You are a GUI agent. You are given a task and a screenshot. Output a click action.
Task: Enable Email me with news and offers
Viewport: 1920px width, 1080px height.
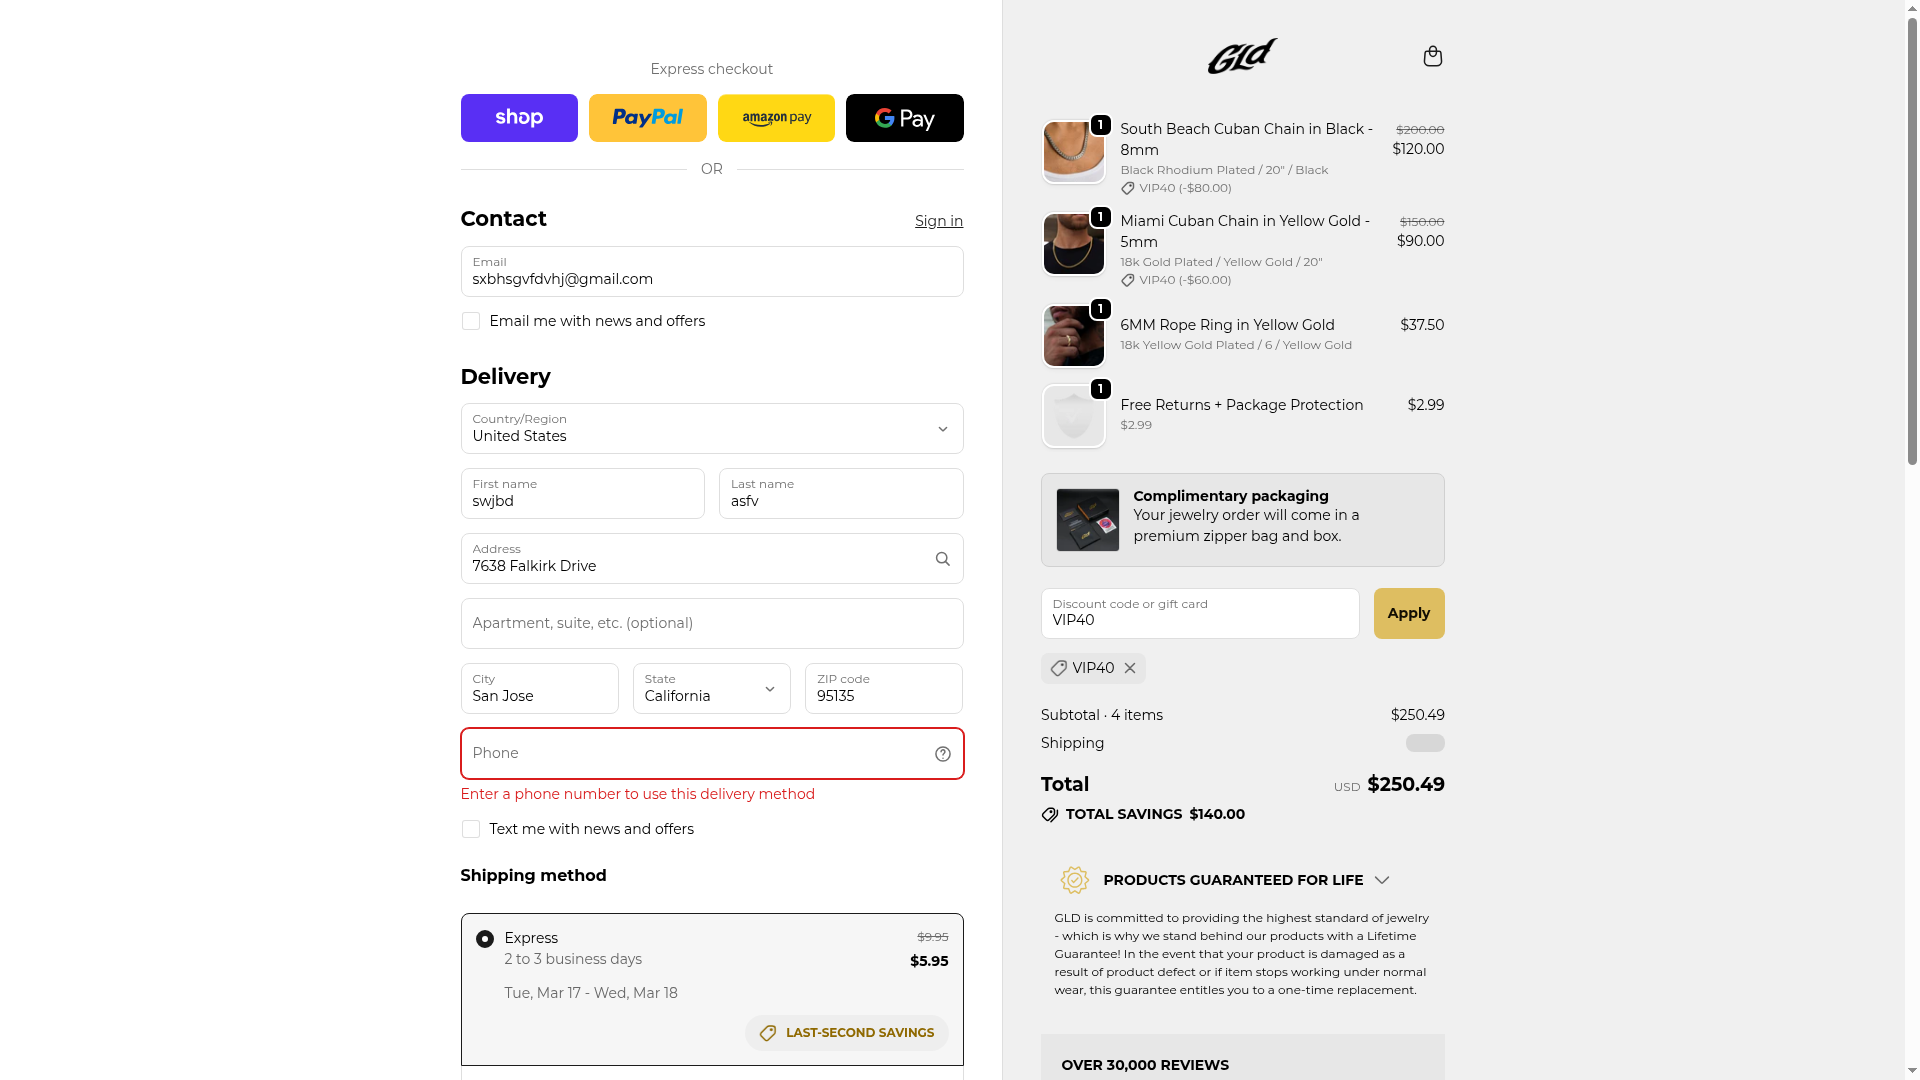[471, 321]
